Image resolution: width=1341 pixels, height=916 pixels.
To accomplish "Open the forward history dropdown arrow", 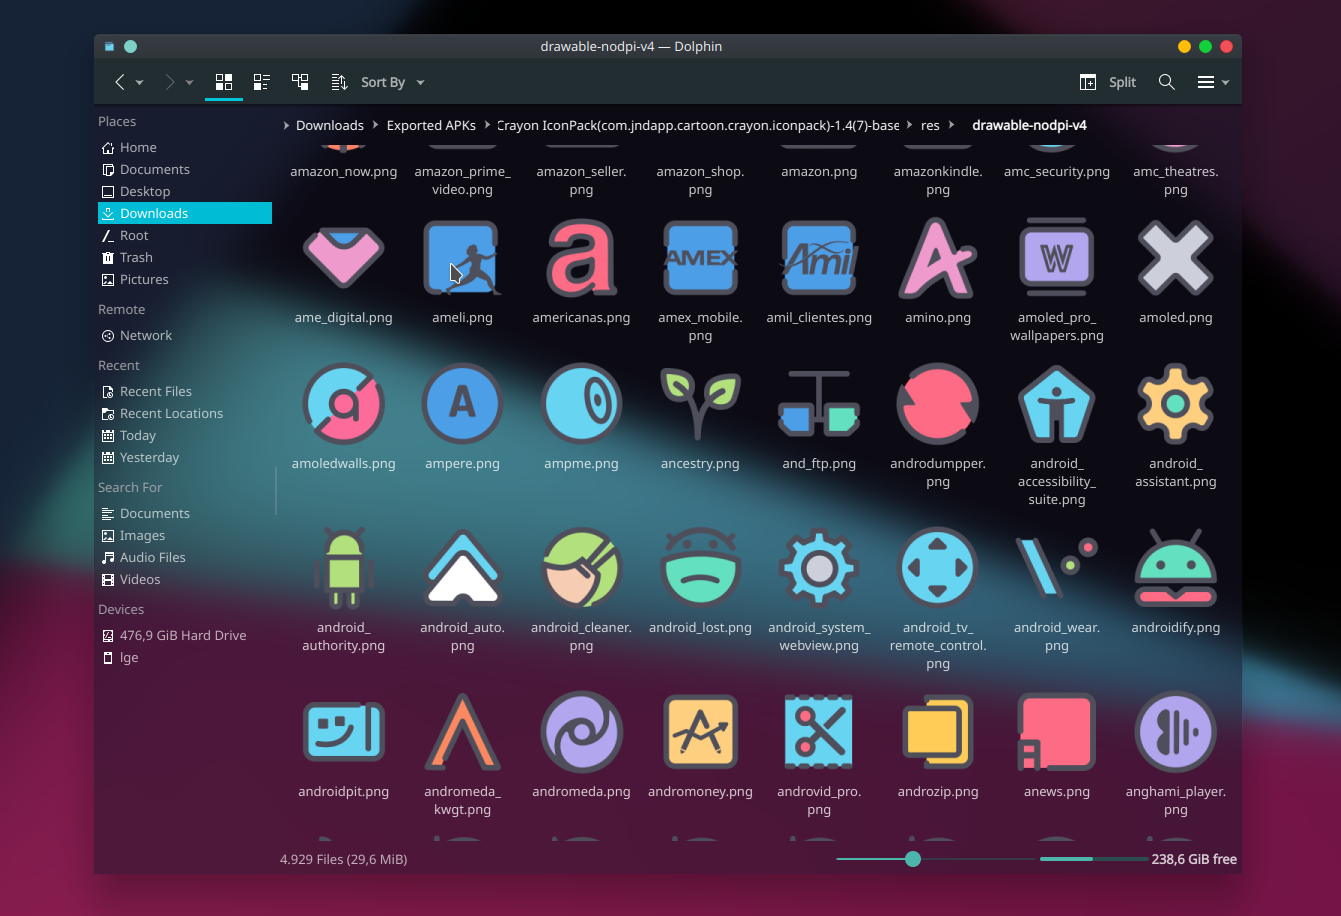I will (x=189, y=83).
